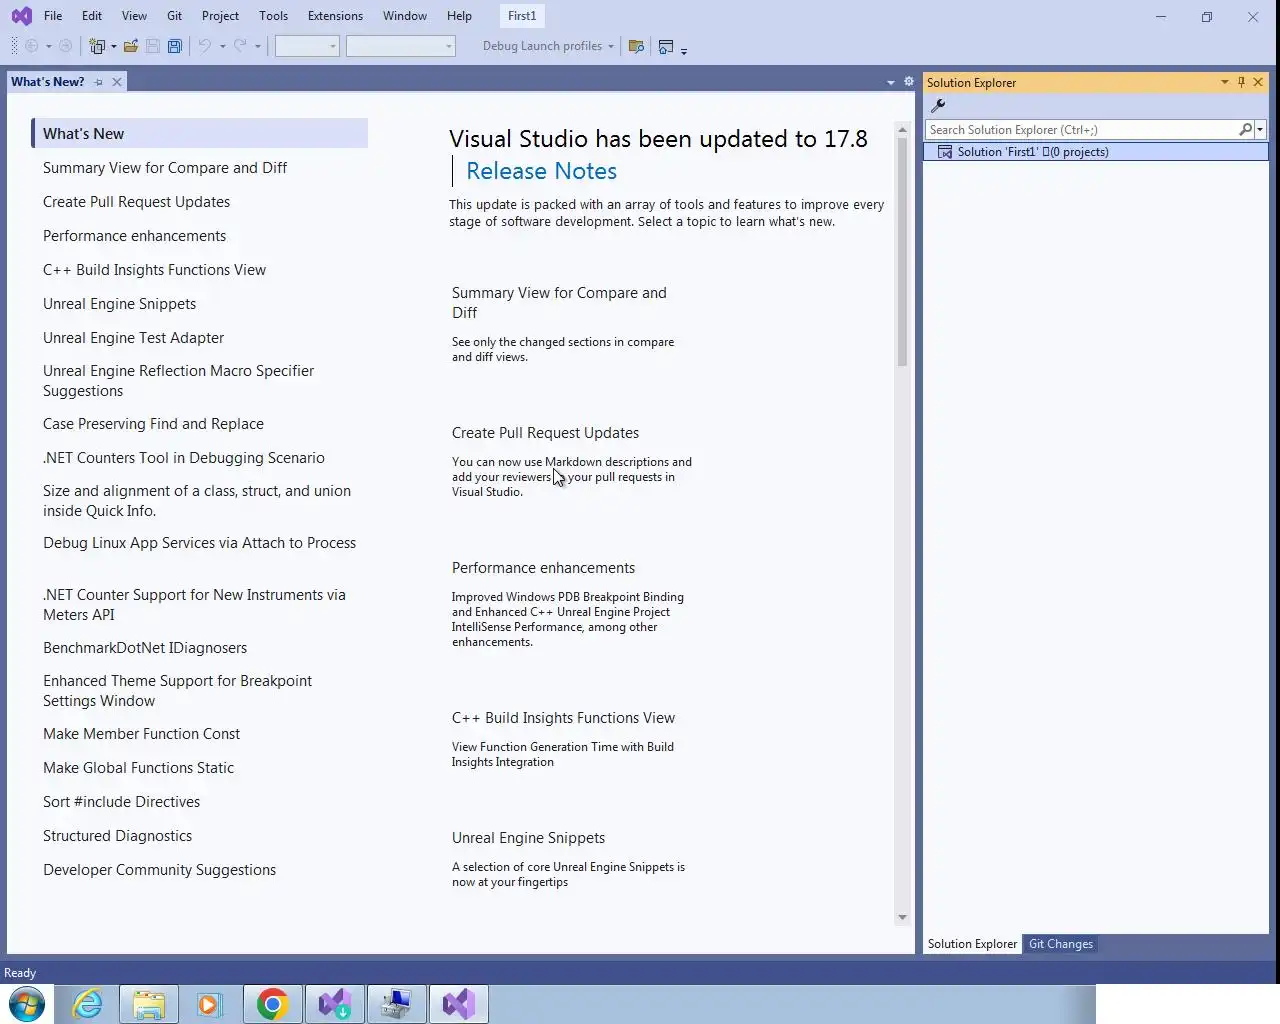Viewport: 1280px width, 1024px height.
Task: Toggle pin on the What's New tab
Action: point(98,82)
